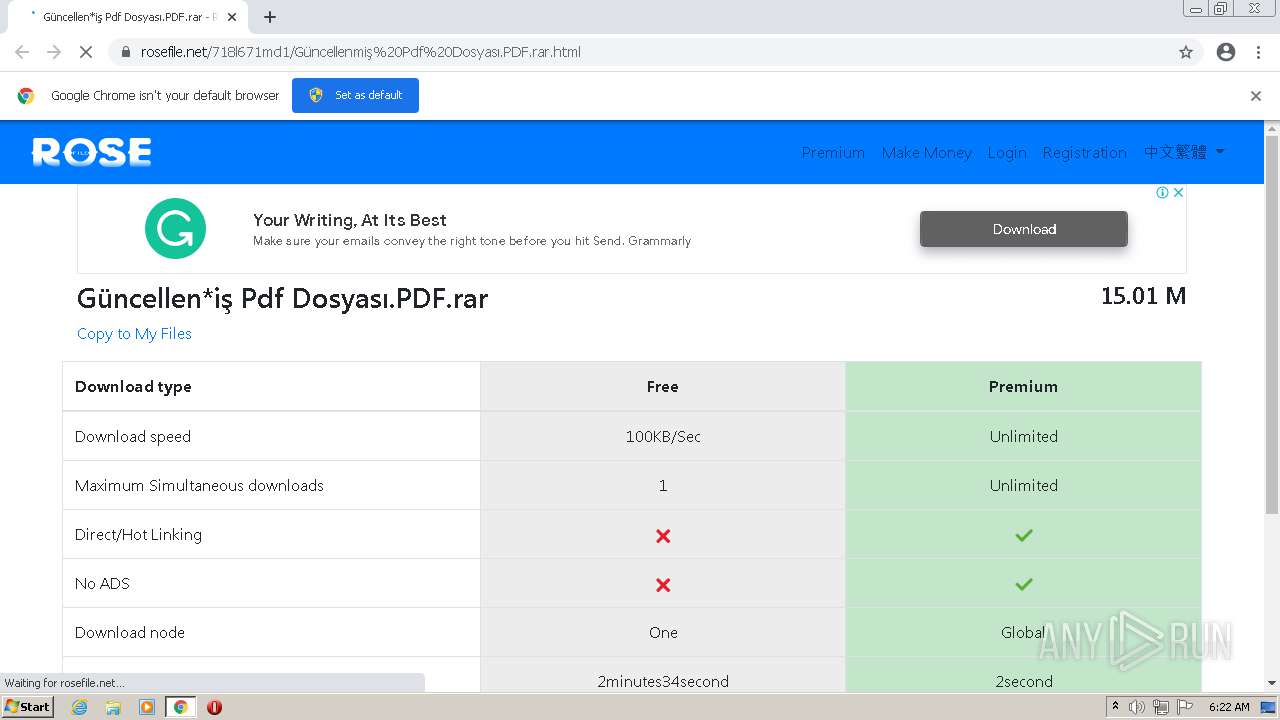Click the scrollbar down arrow
This screenshot has width=1280, height=720.
click(1272, 684)
